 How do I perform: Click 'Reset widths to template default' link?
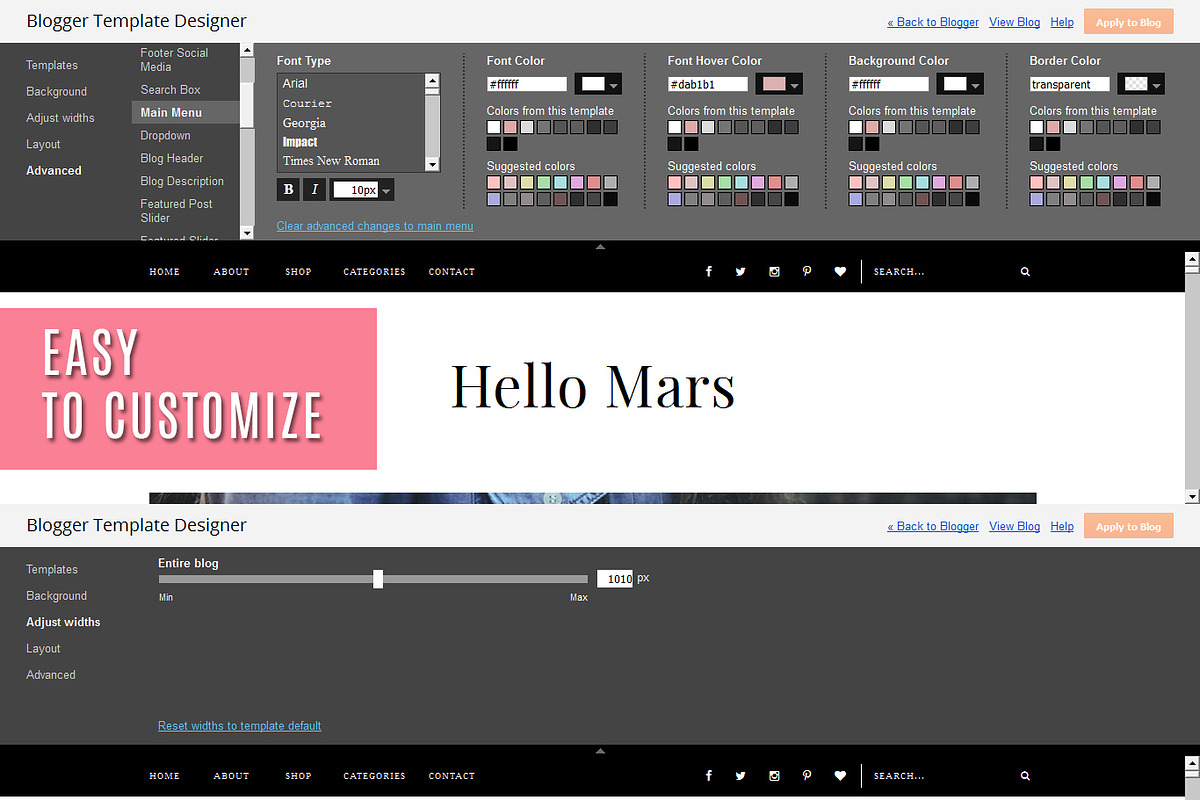tap(239, 726)
